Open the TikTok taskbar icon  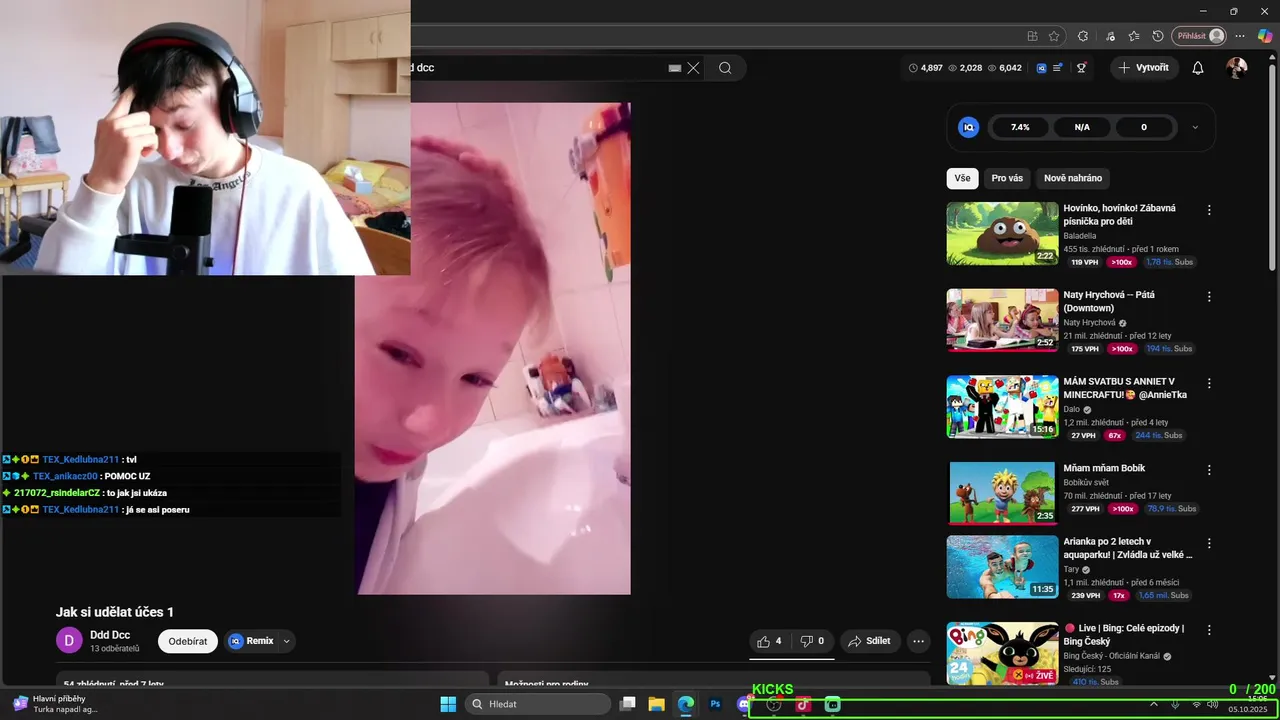coord(803,704)
